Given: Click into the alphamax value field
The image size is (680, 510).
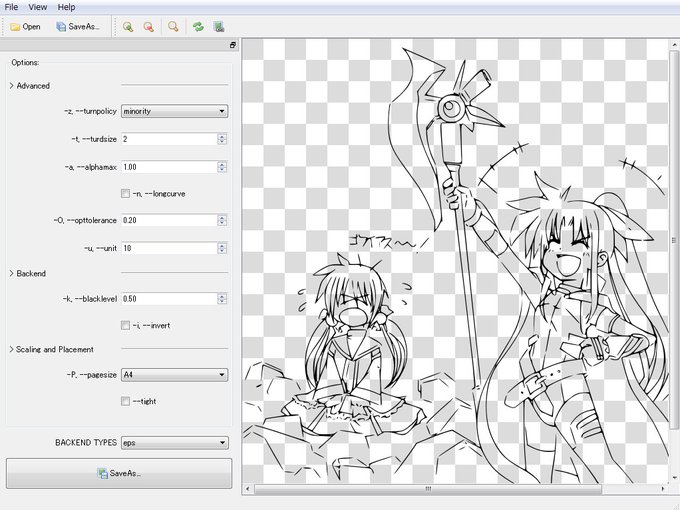Looking at the screenshot, I should pyautogui.click(x=169, y=167).
